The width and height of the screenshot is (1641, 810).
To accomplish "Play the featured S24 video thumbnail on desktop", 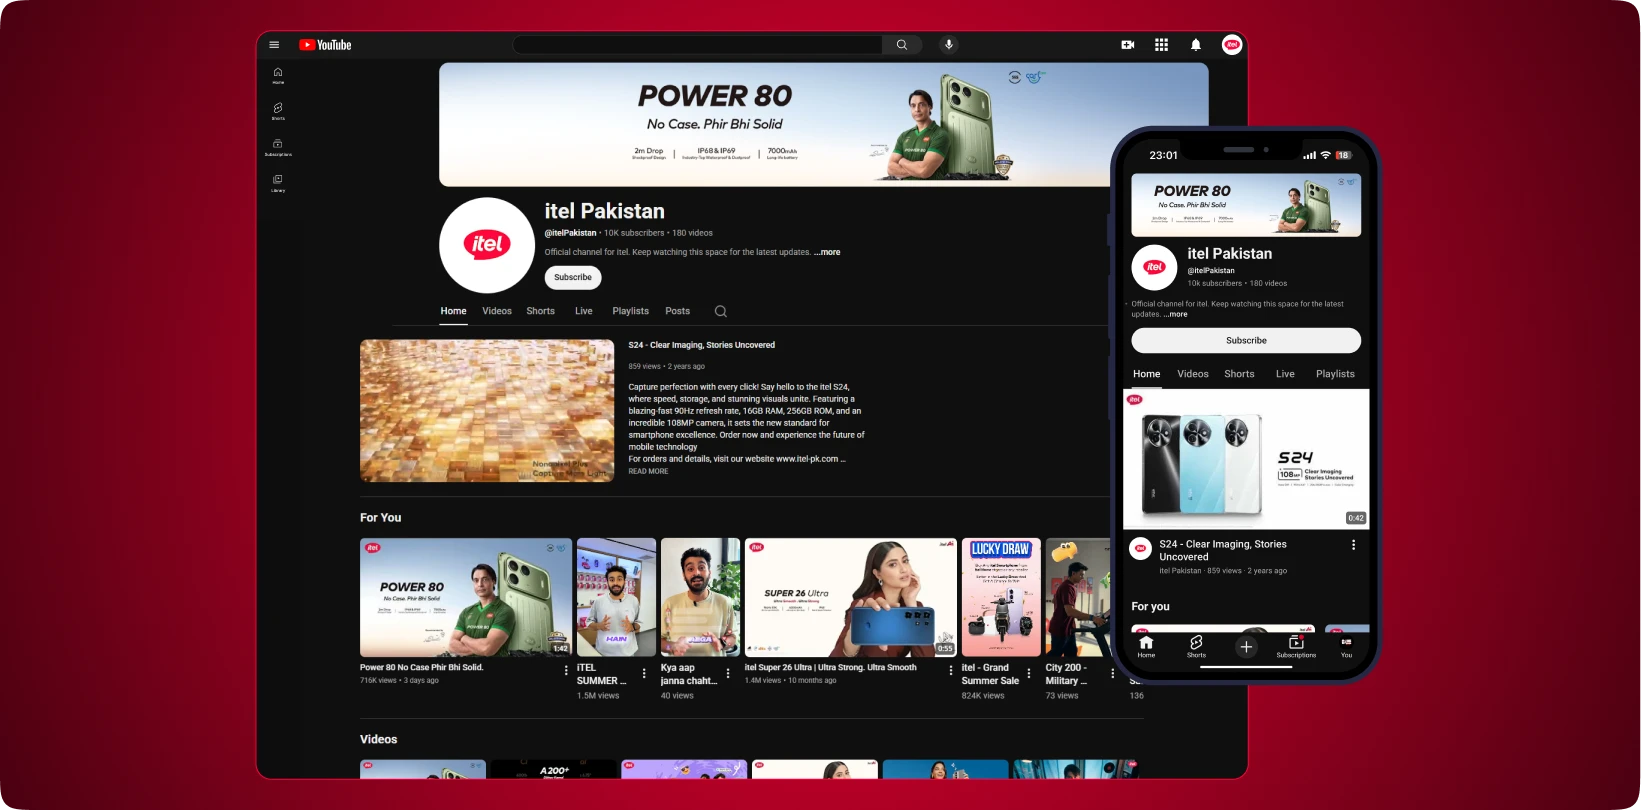I will [x=487, y=410].
